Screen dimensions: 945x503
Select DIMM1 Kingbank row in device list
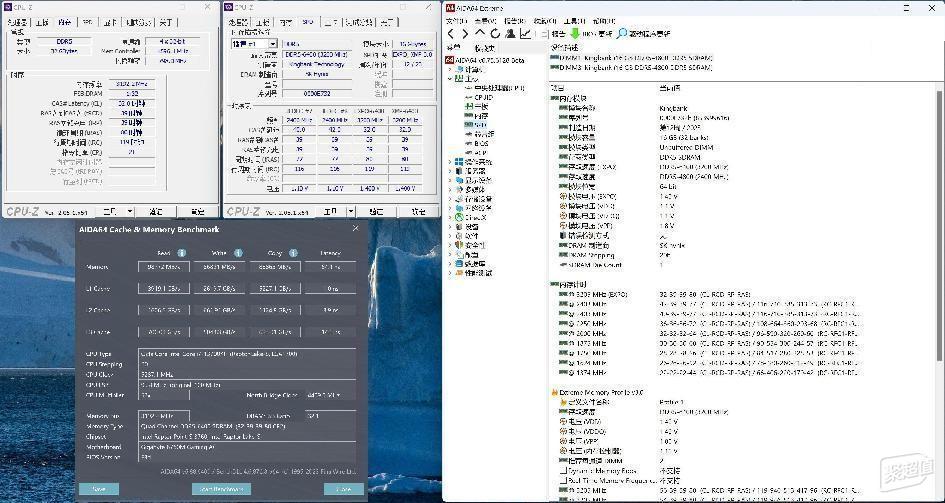631,58
